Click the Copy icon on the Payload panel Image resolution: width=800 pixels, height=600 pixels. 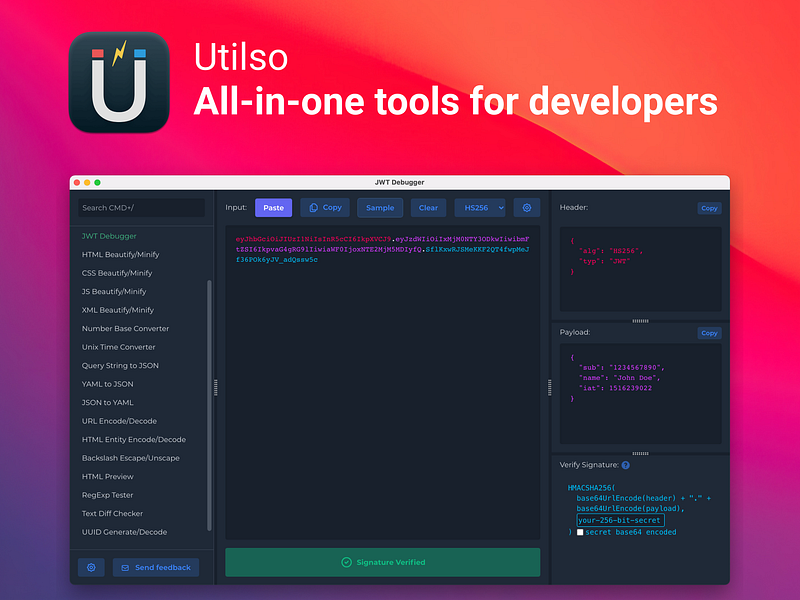pos(709,333)
